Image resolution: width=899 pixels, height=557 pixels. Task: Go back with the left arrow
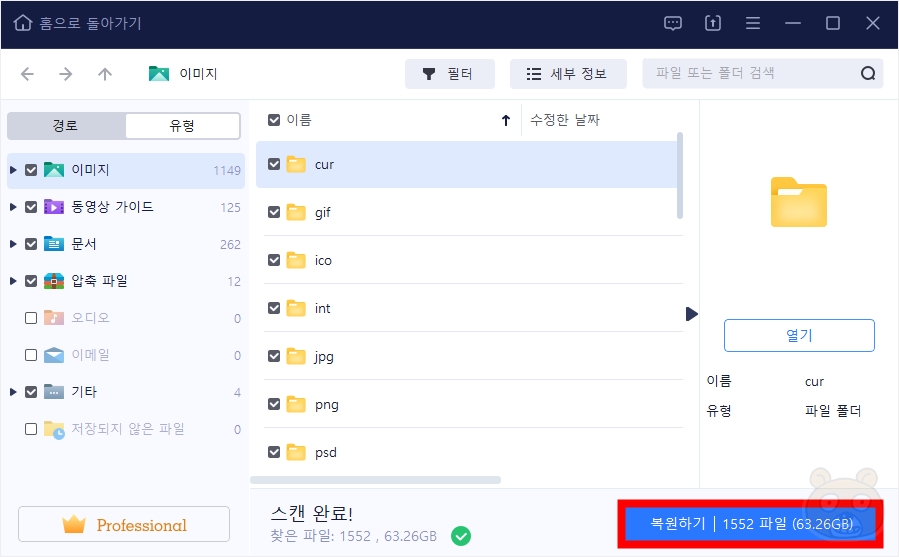click(x=27, y=73)
